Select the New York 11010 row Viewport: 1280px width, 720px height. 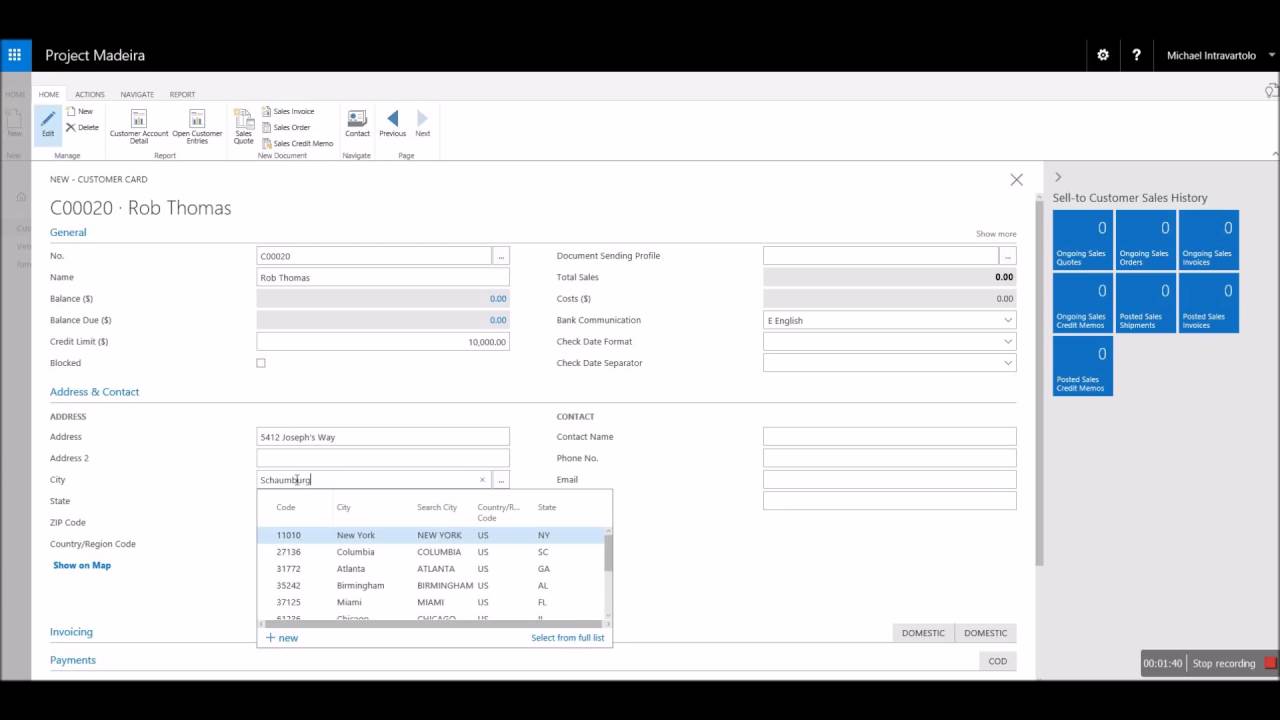click(431, 535)
